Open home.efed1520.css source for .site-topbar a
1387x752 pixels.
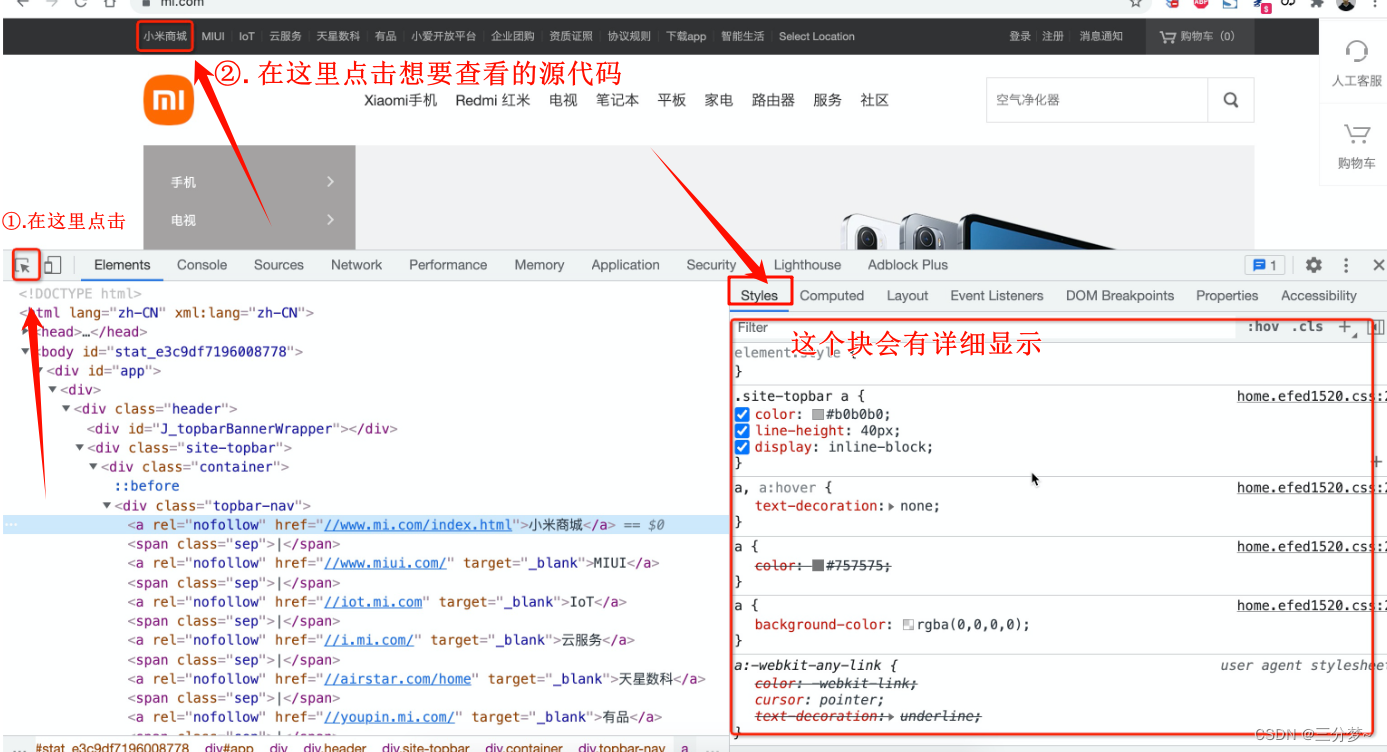[x=1311, y=396]
